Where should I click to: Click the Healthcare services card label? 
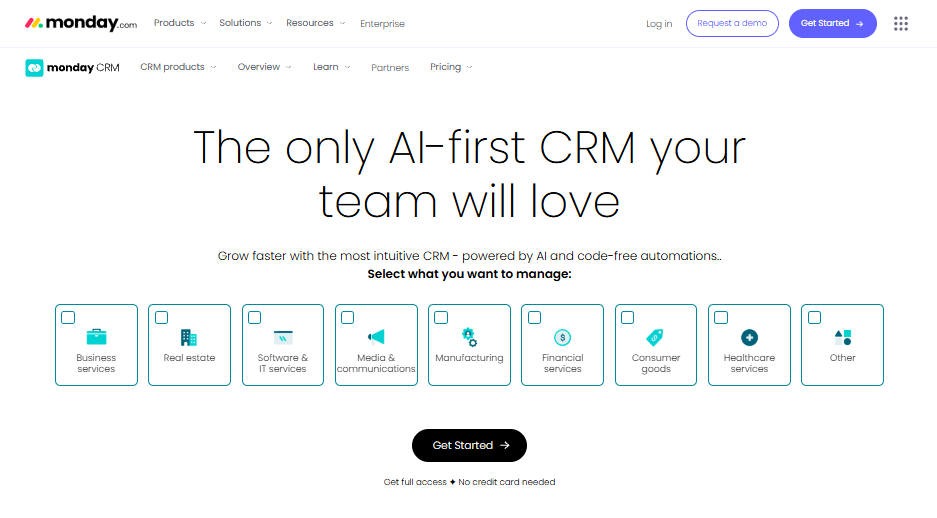pos(749,363)
